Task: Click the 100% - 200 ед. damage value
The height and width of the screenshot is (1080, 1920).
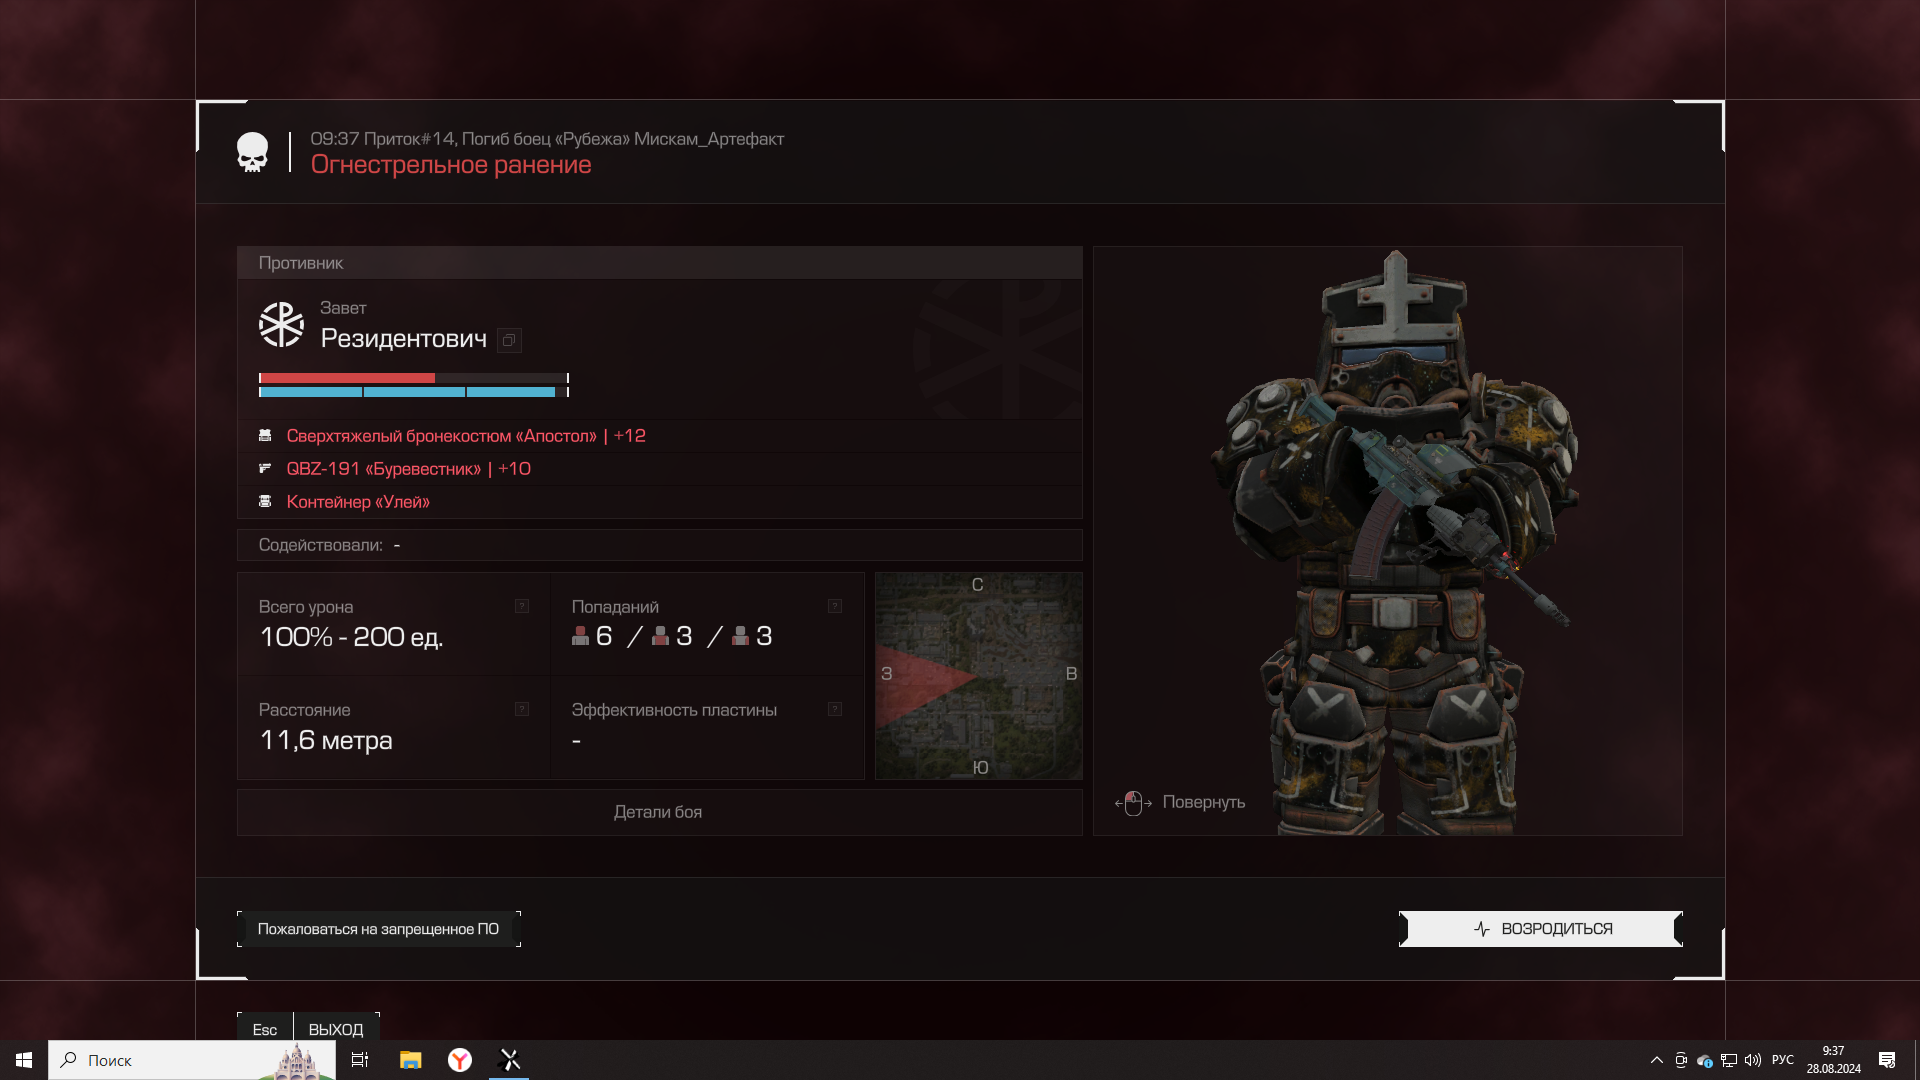Action: pyautogui.click(x=351, y=637)
